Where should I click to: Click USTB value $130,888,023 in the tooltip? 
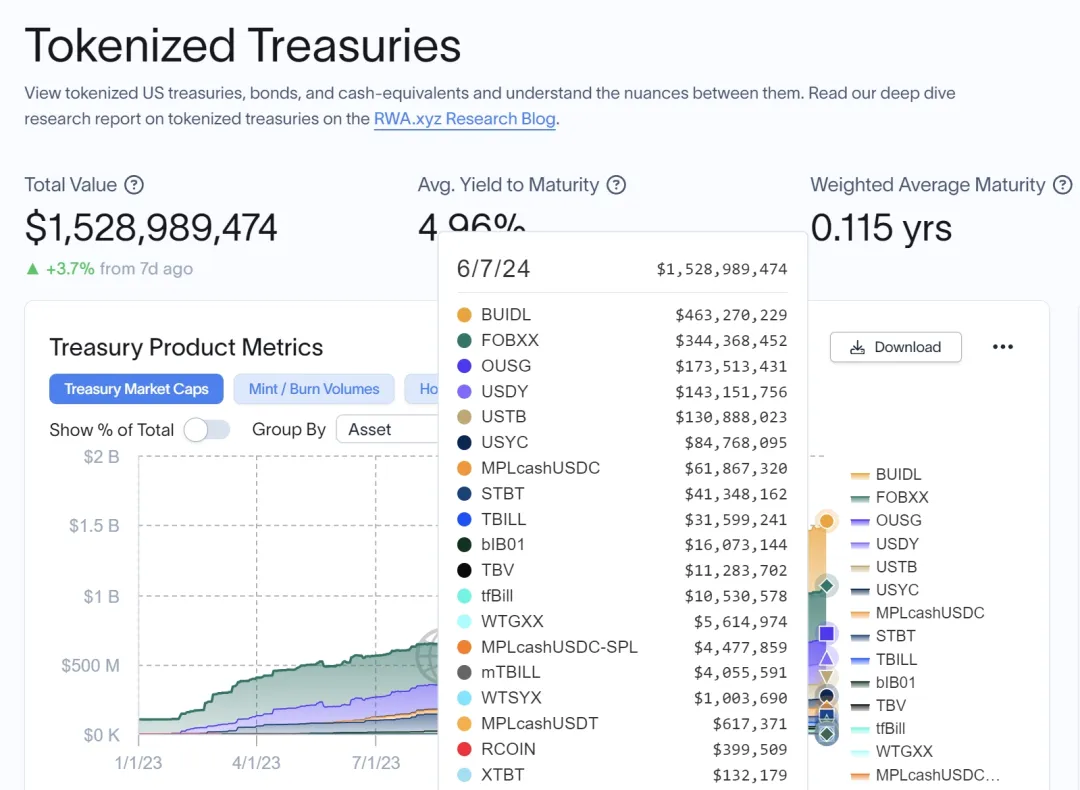pos(731,417)
